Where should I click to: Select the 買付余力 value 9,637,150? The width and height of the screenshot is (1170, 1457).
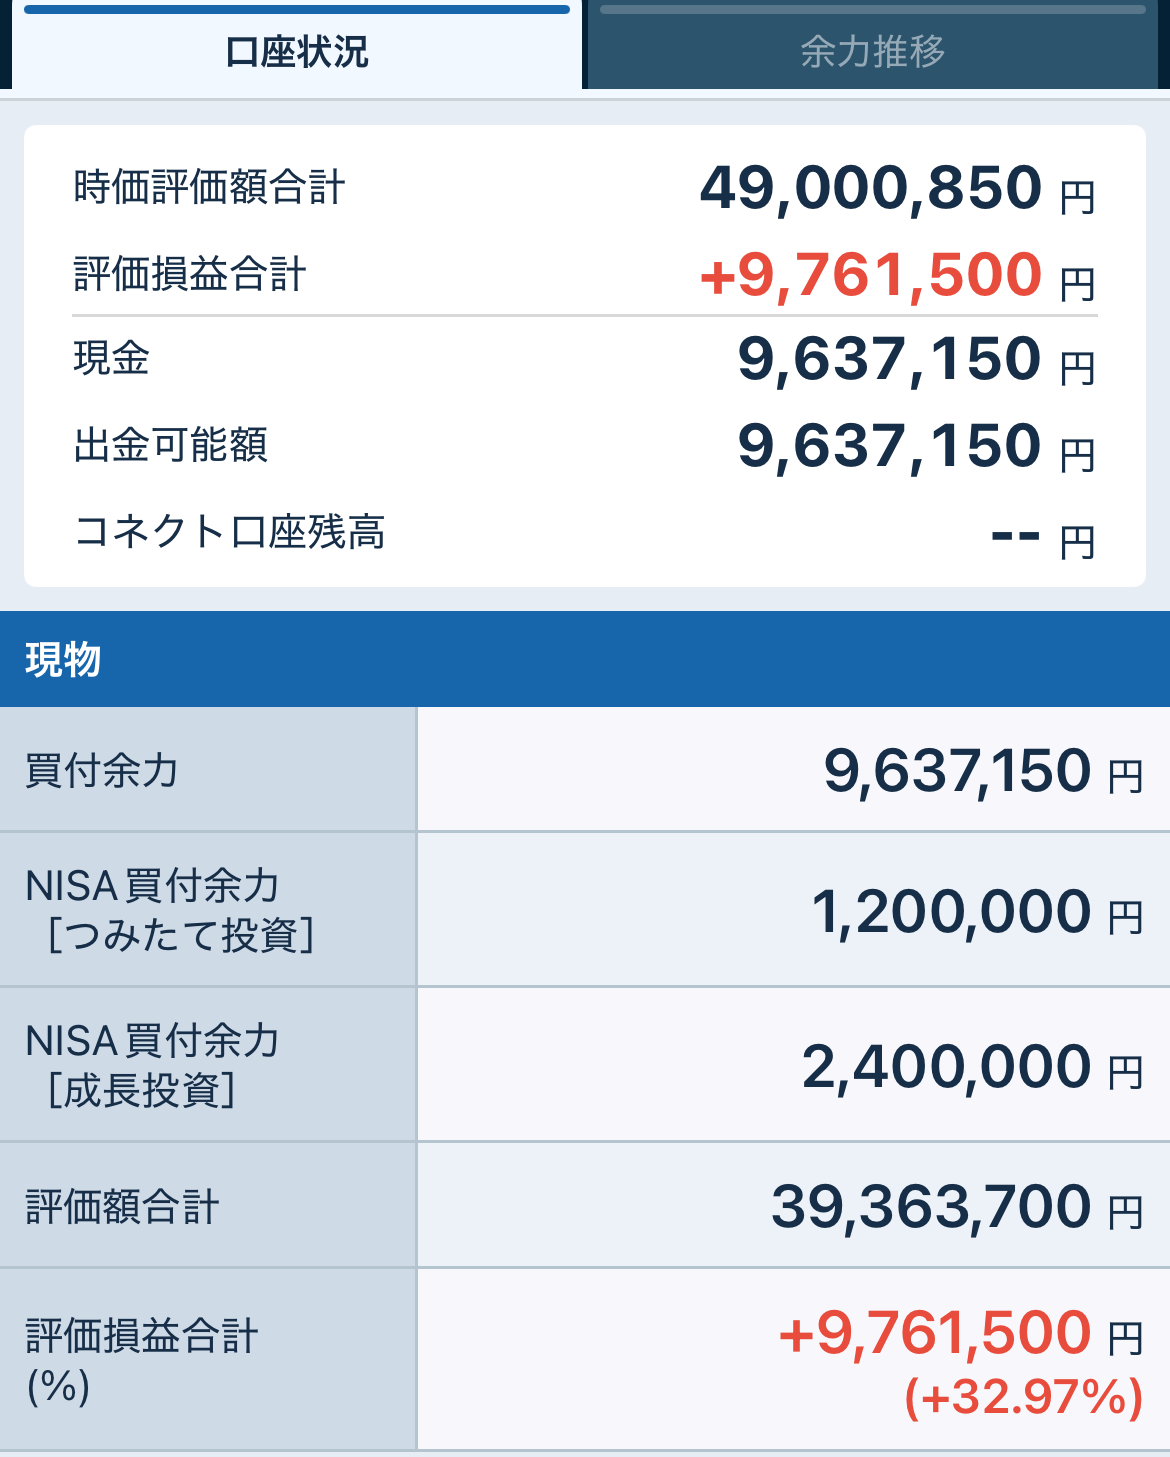click(x=957, y=771)
